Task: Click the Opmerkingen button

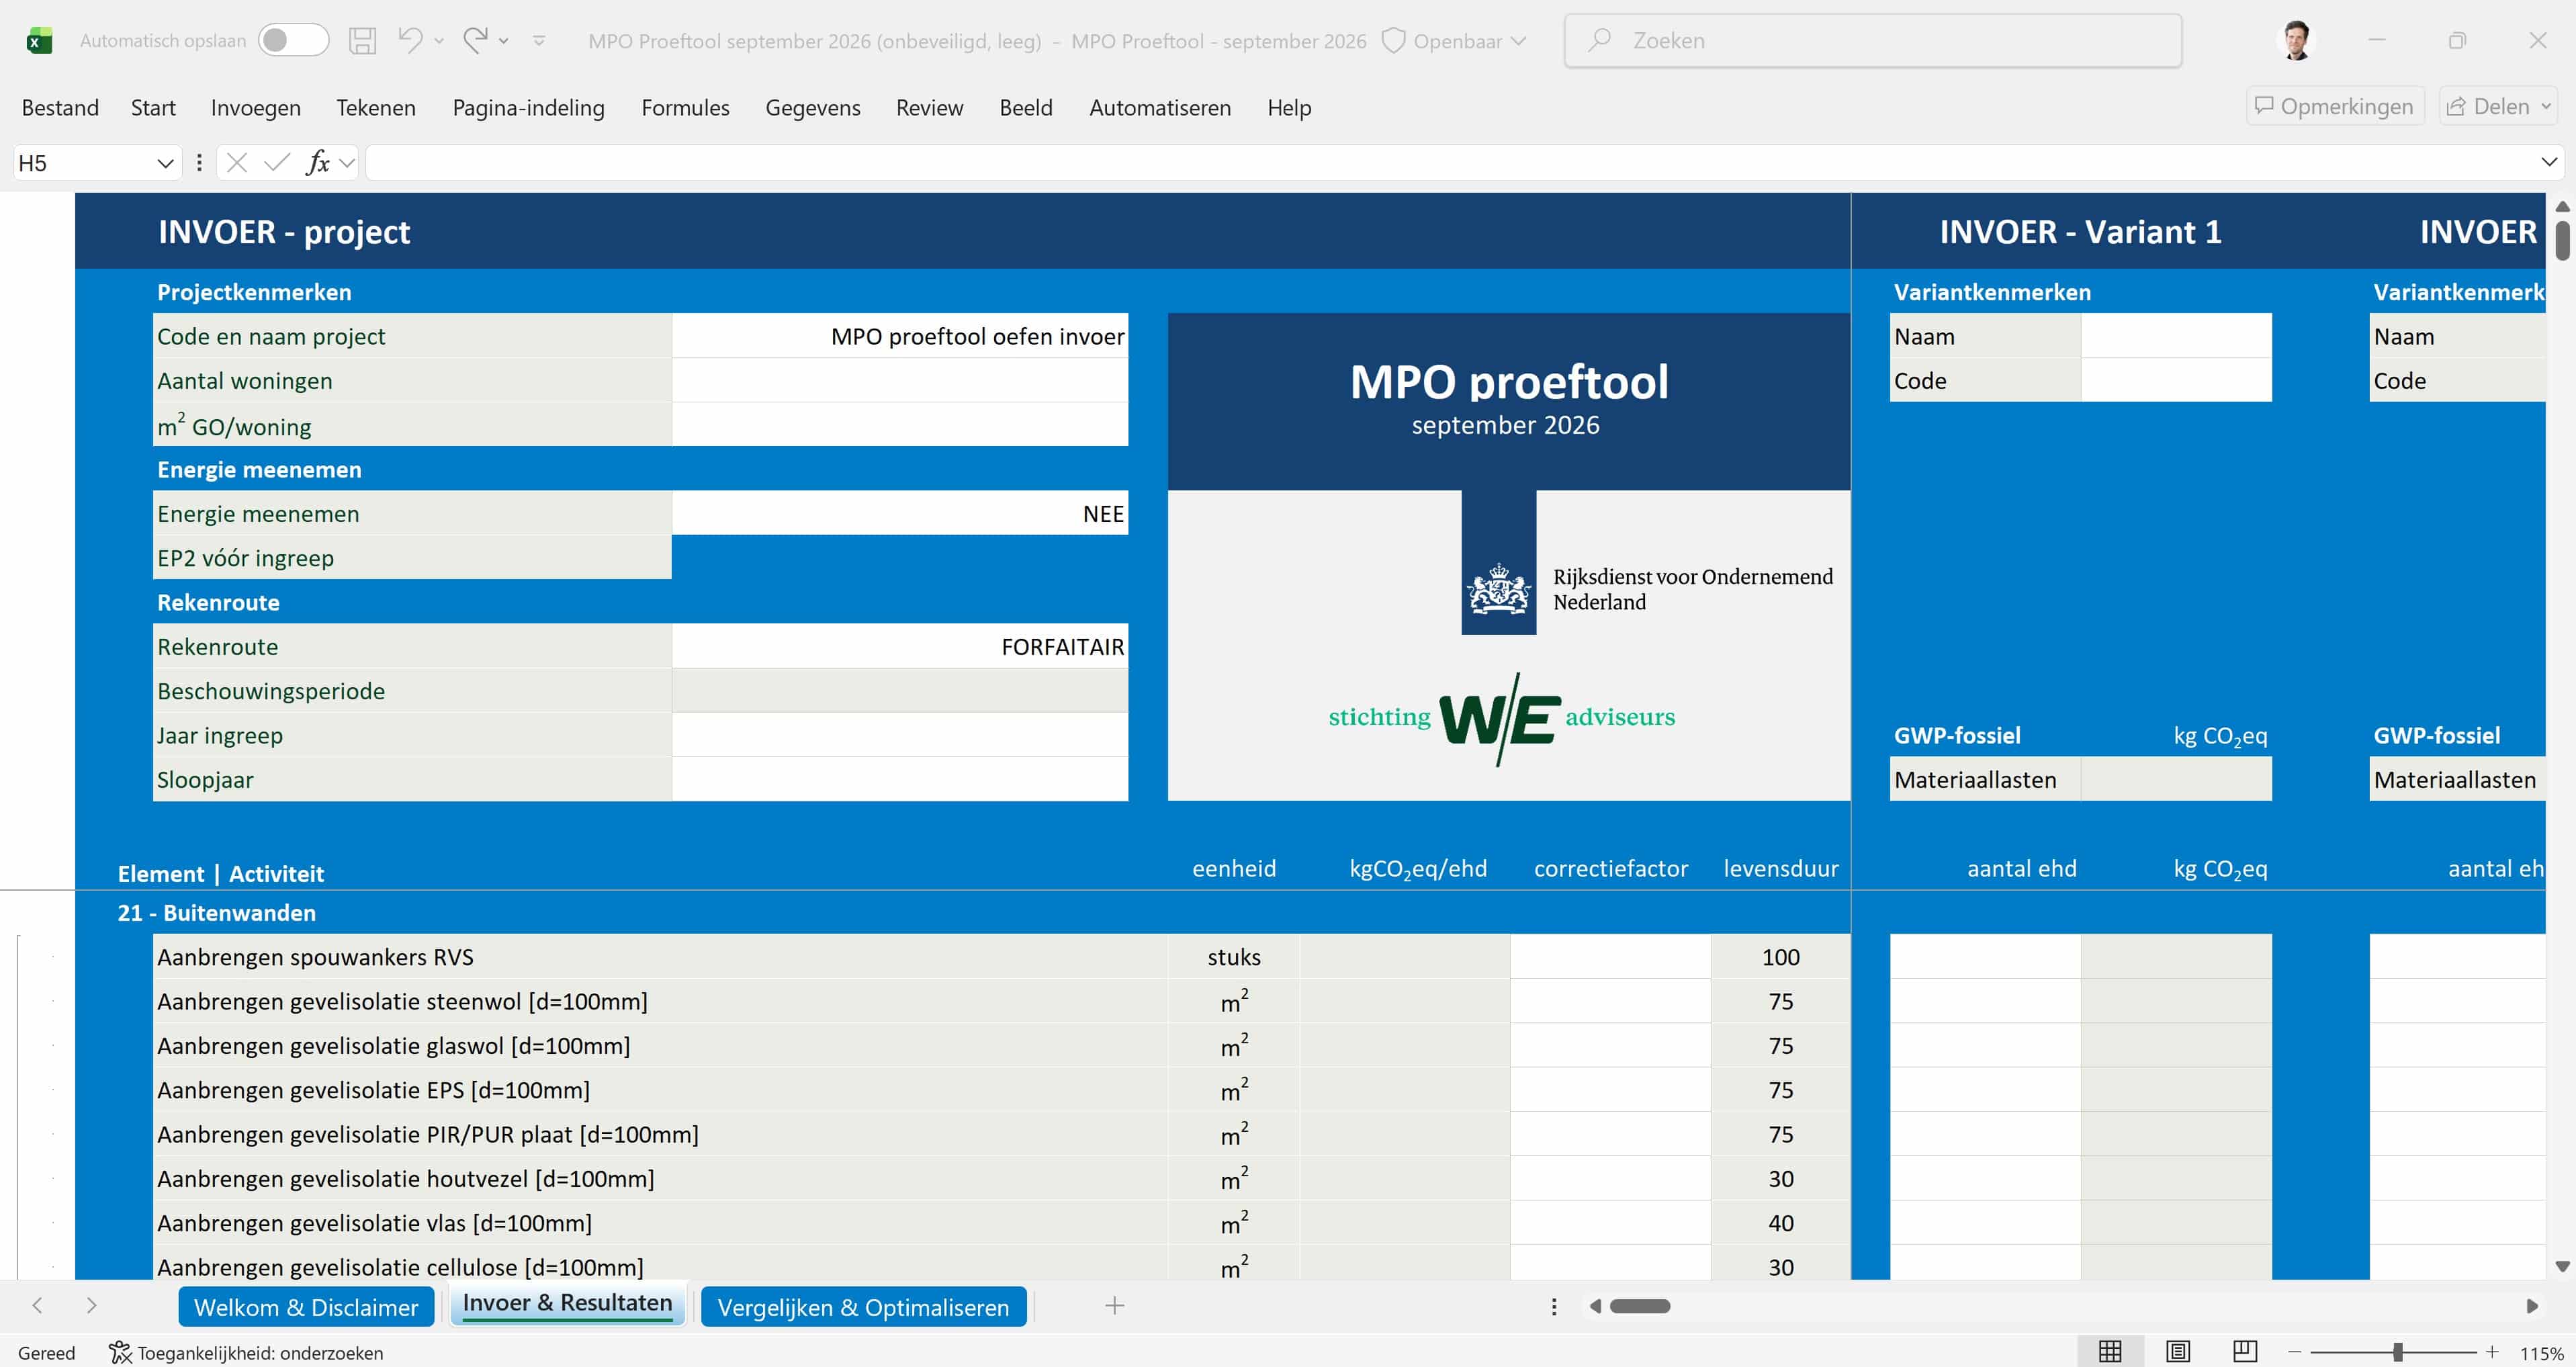Action: click(2335, 106)
